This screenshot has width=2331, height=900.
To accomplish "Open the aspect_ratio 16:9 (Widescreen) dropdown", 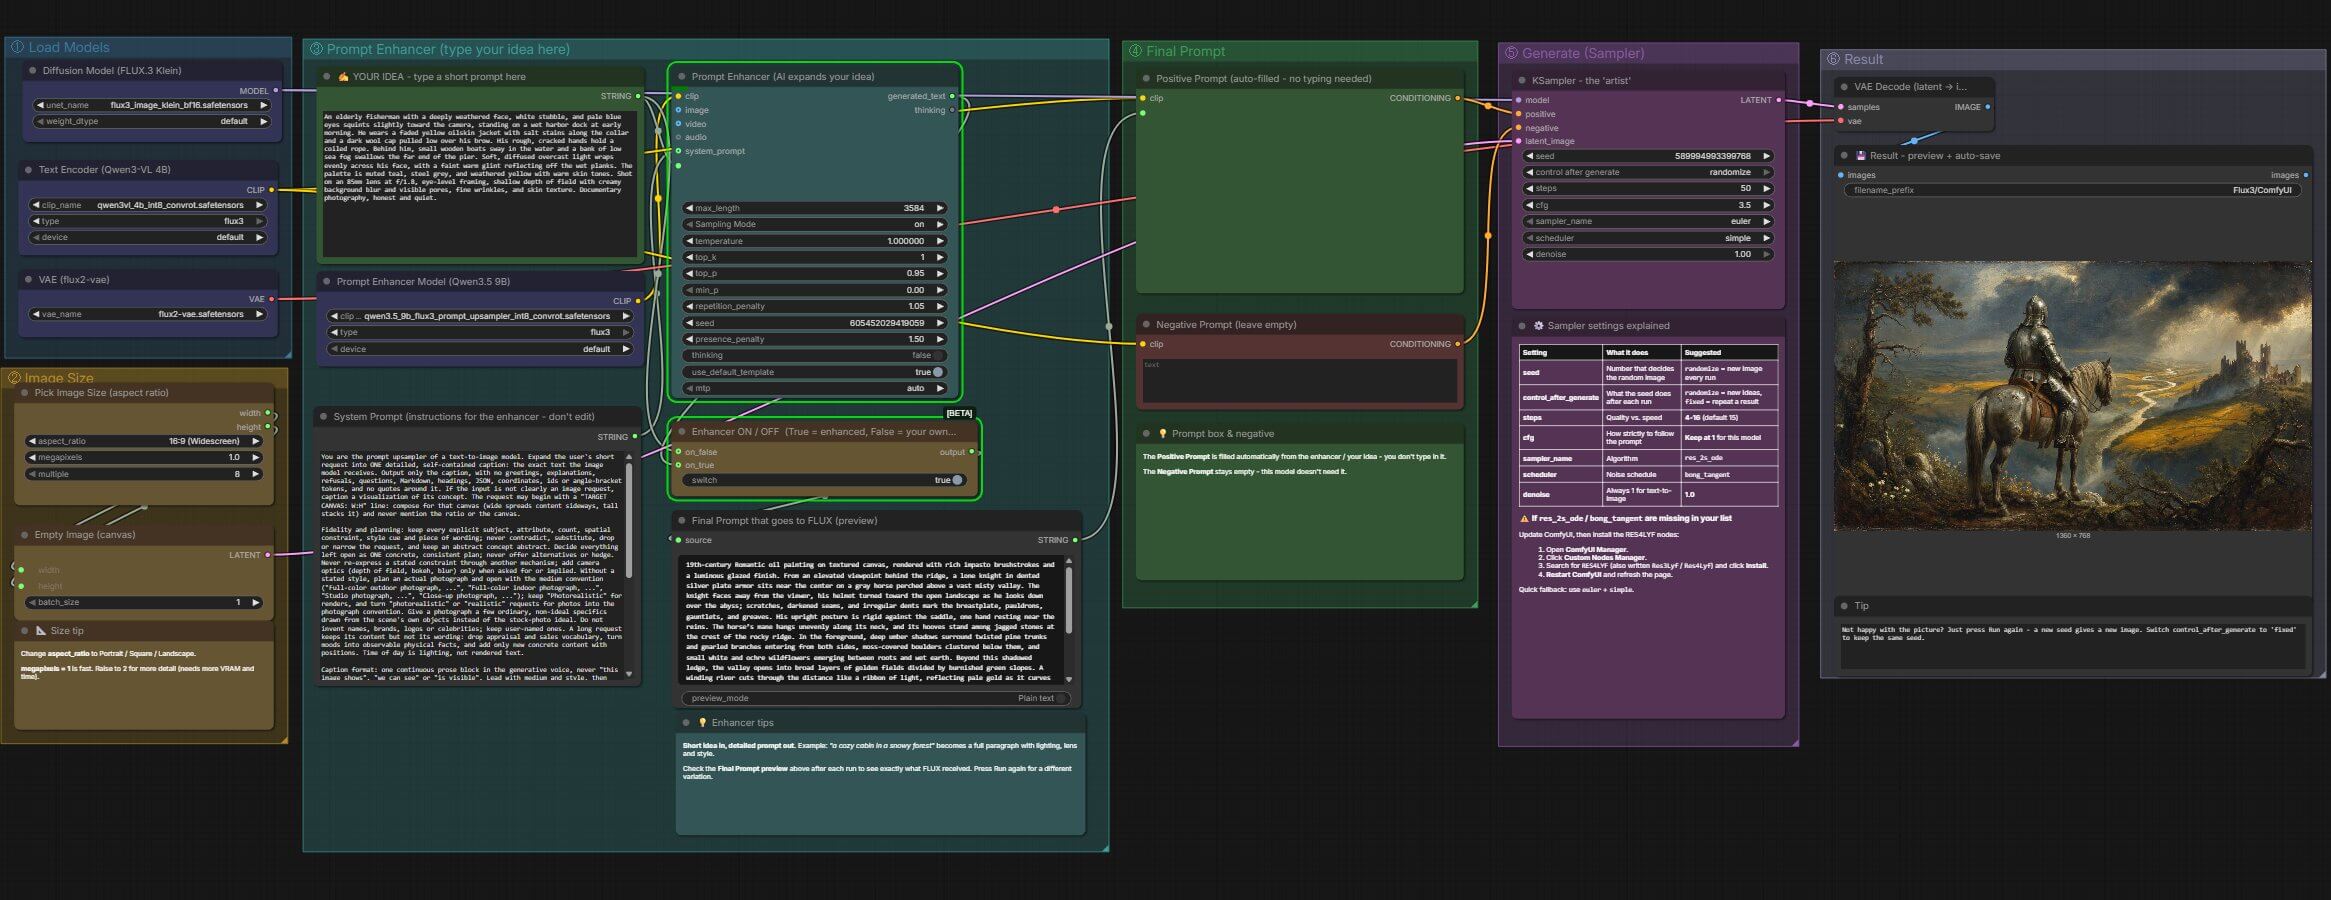I will 144,441.
